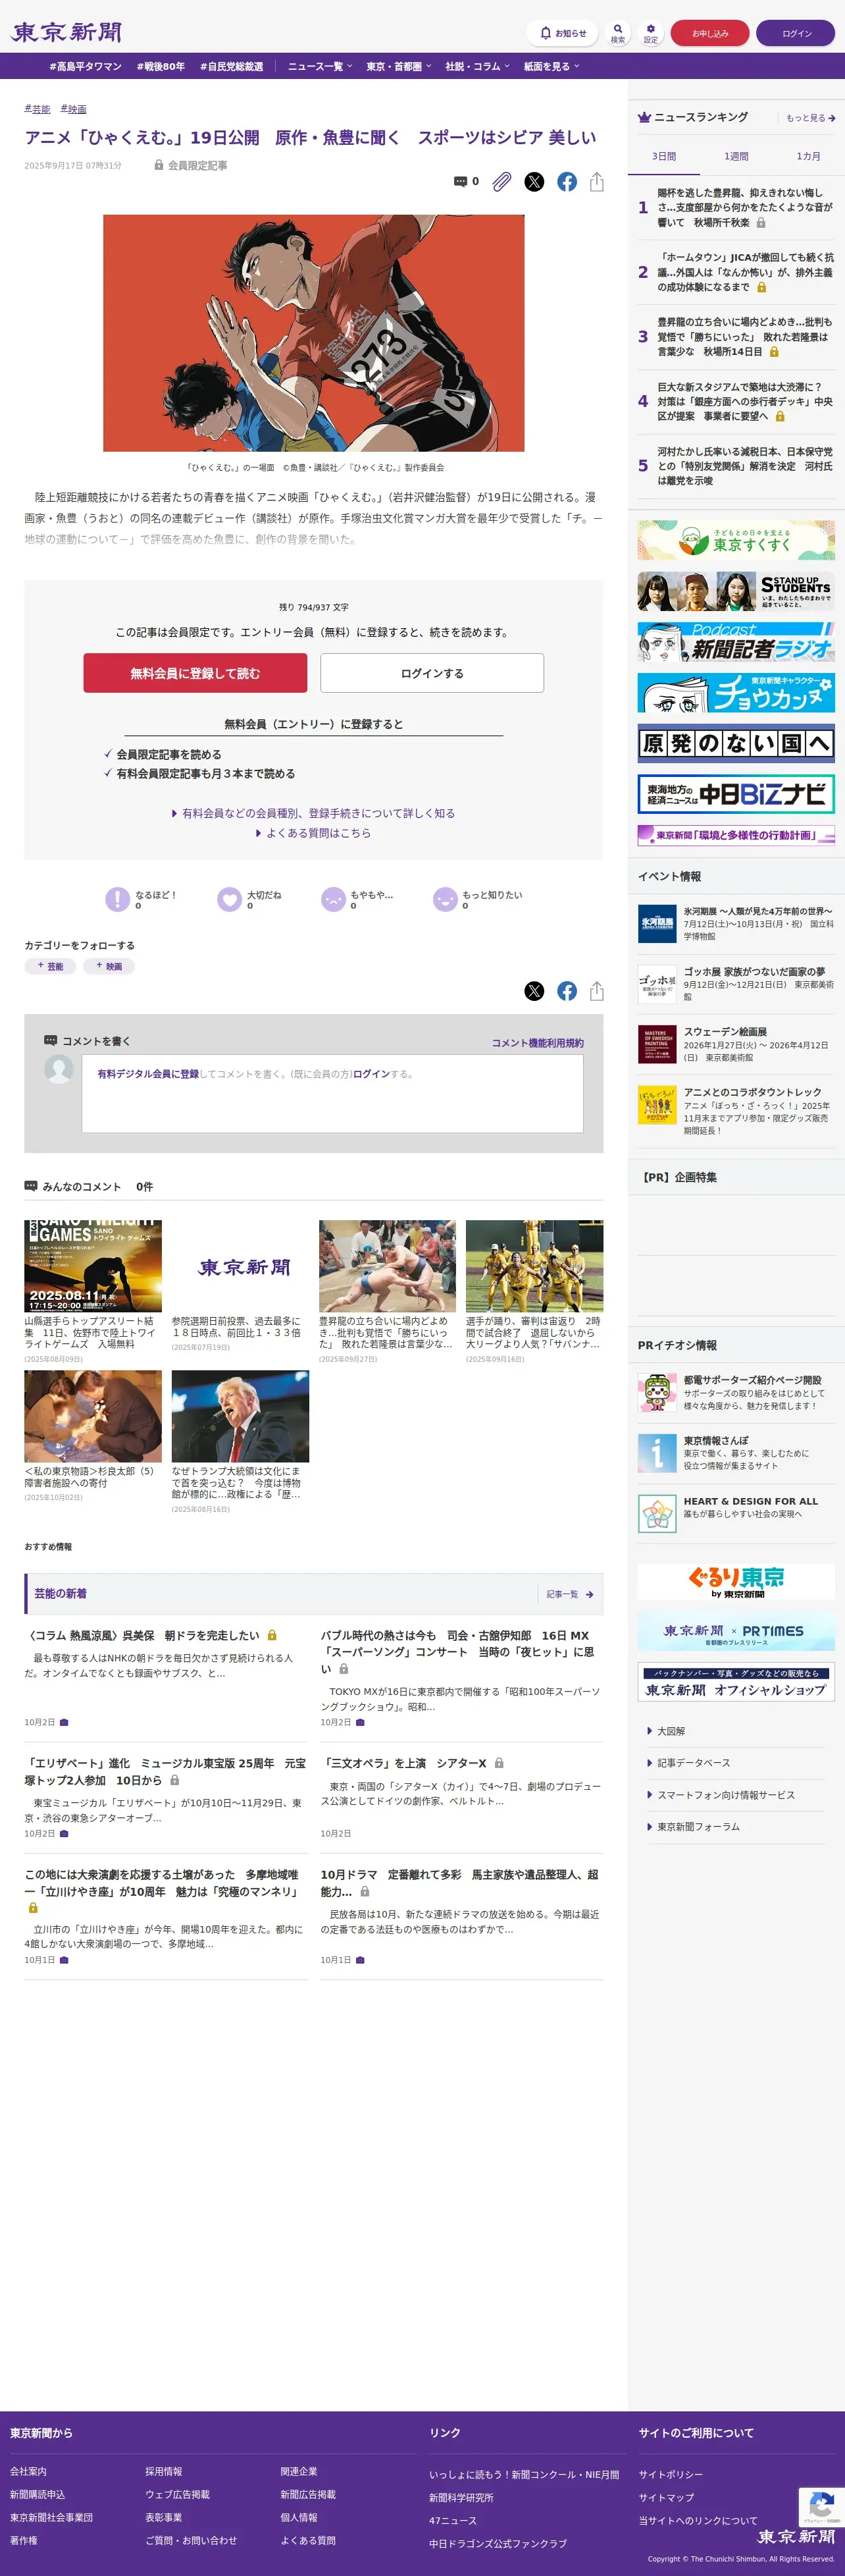Open the 中日BiZナビ banner
This screenshot has width=845, height=2576.
736,794
